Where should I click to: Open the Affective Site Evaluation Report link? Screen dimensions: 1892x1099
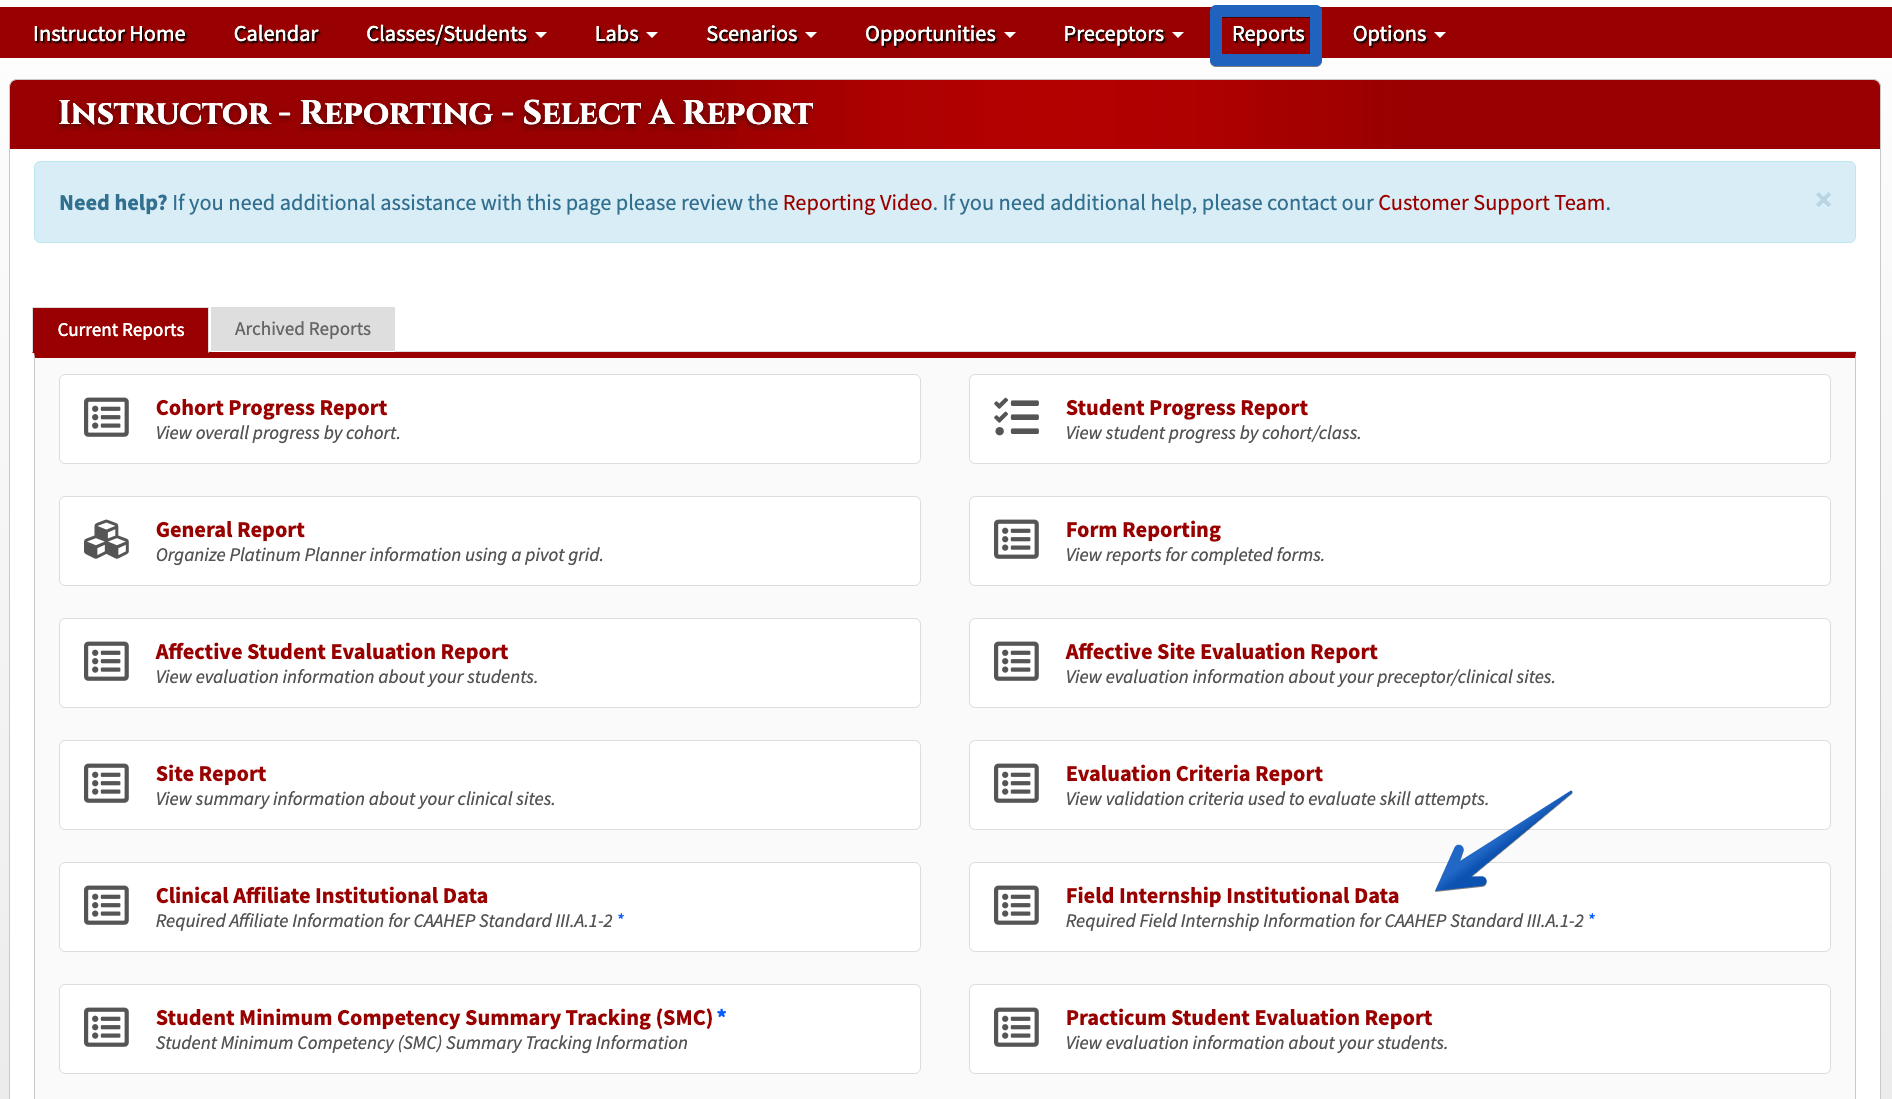point(1221,652)
